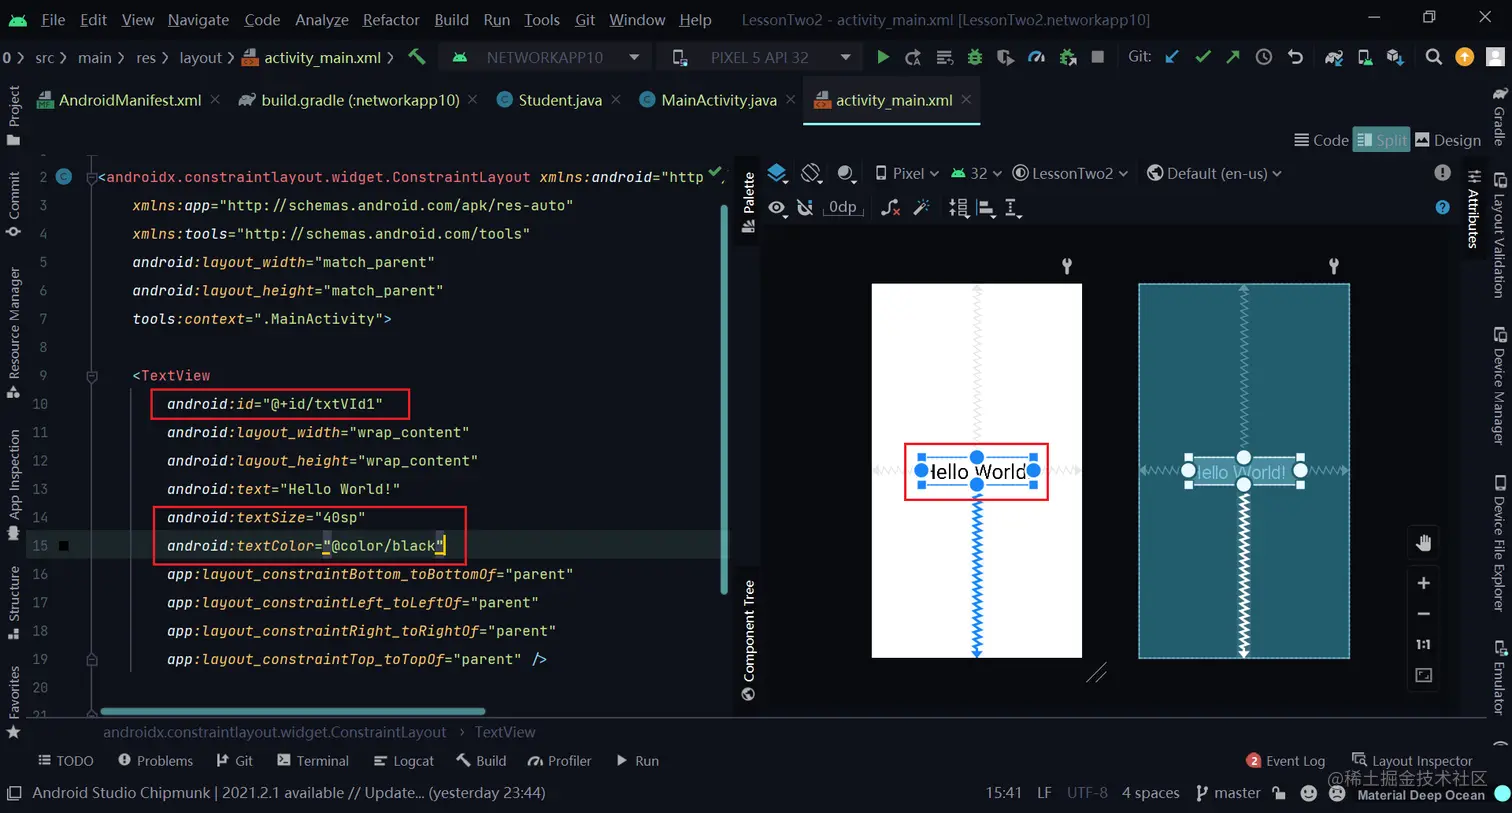Click TextView breadcrumb in editor

tap(505, 732)
